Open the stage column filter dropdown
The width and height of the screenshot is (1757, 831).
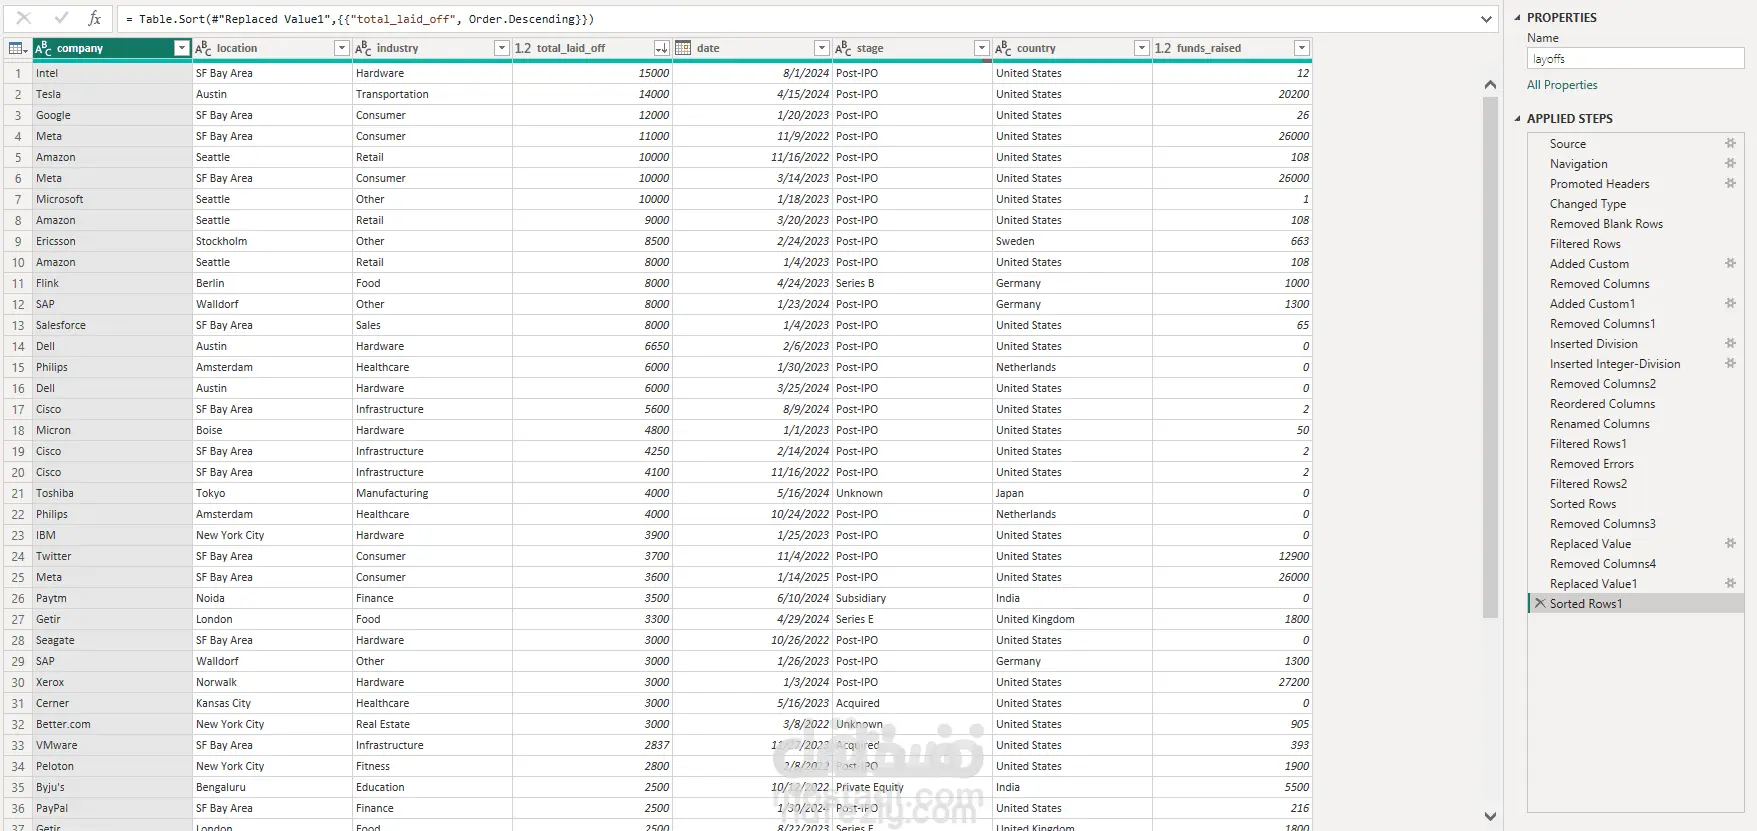[x=981, y=48]
